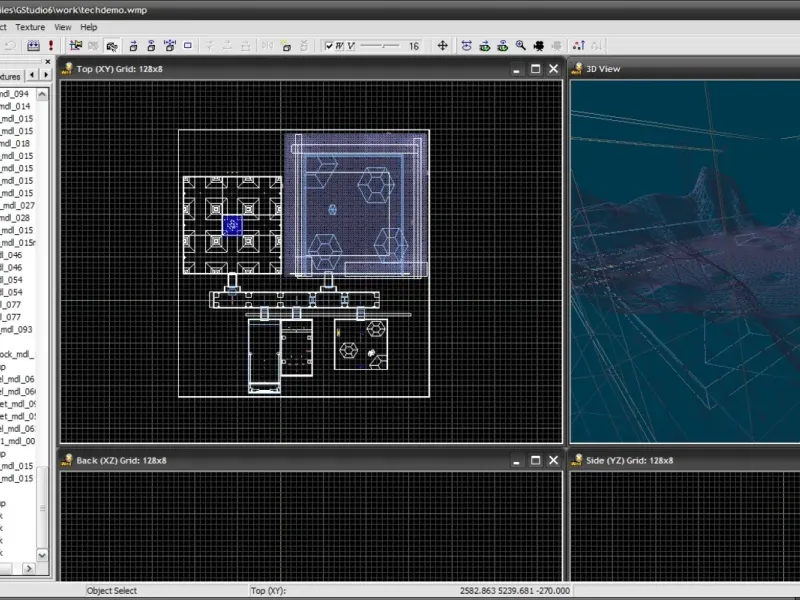Click the green eye rotate icon
Viewport: 800px width, 600px height.
pos(503,46)
